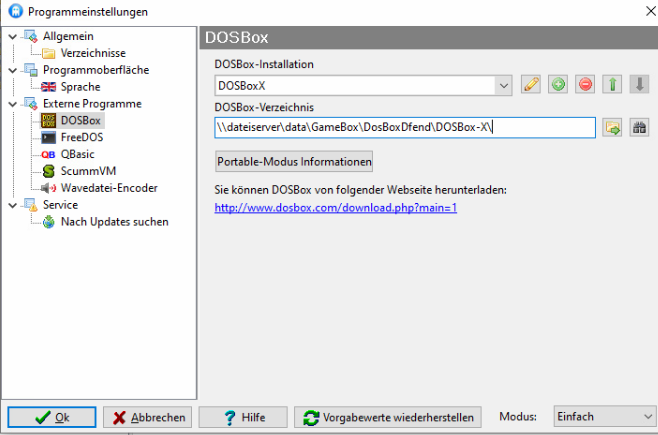Open the dosbox.com download link
658x435 pixels.
335,207
